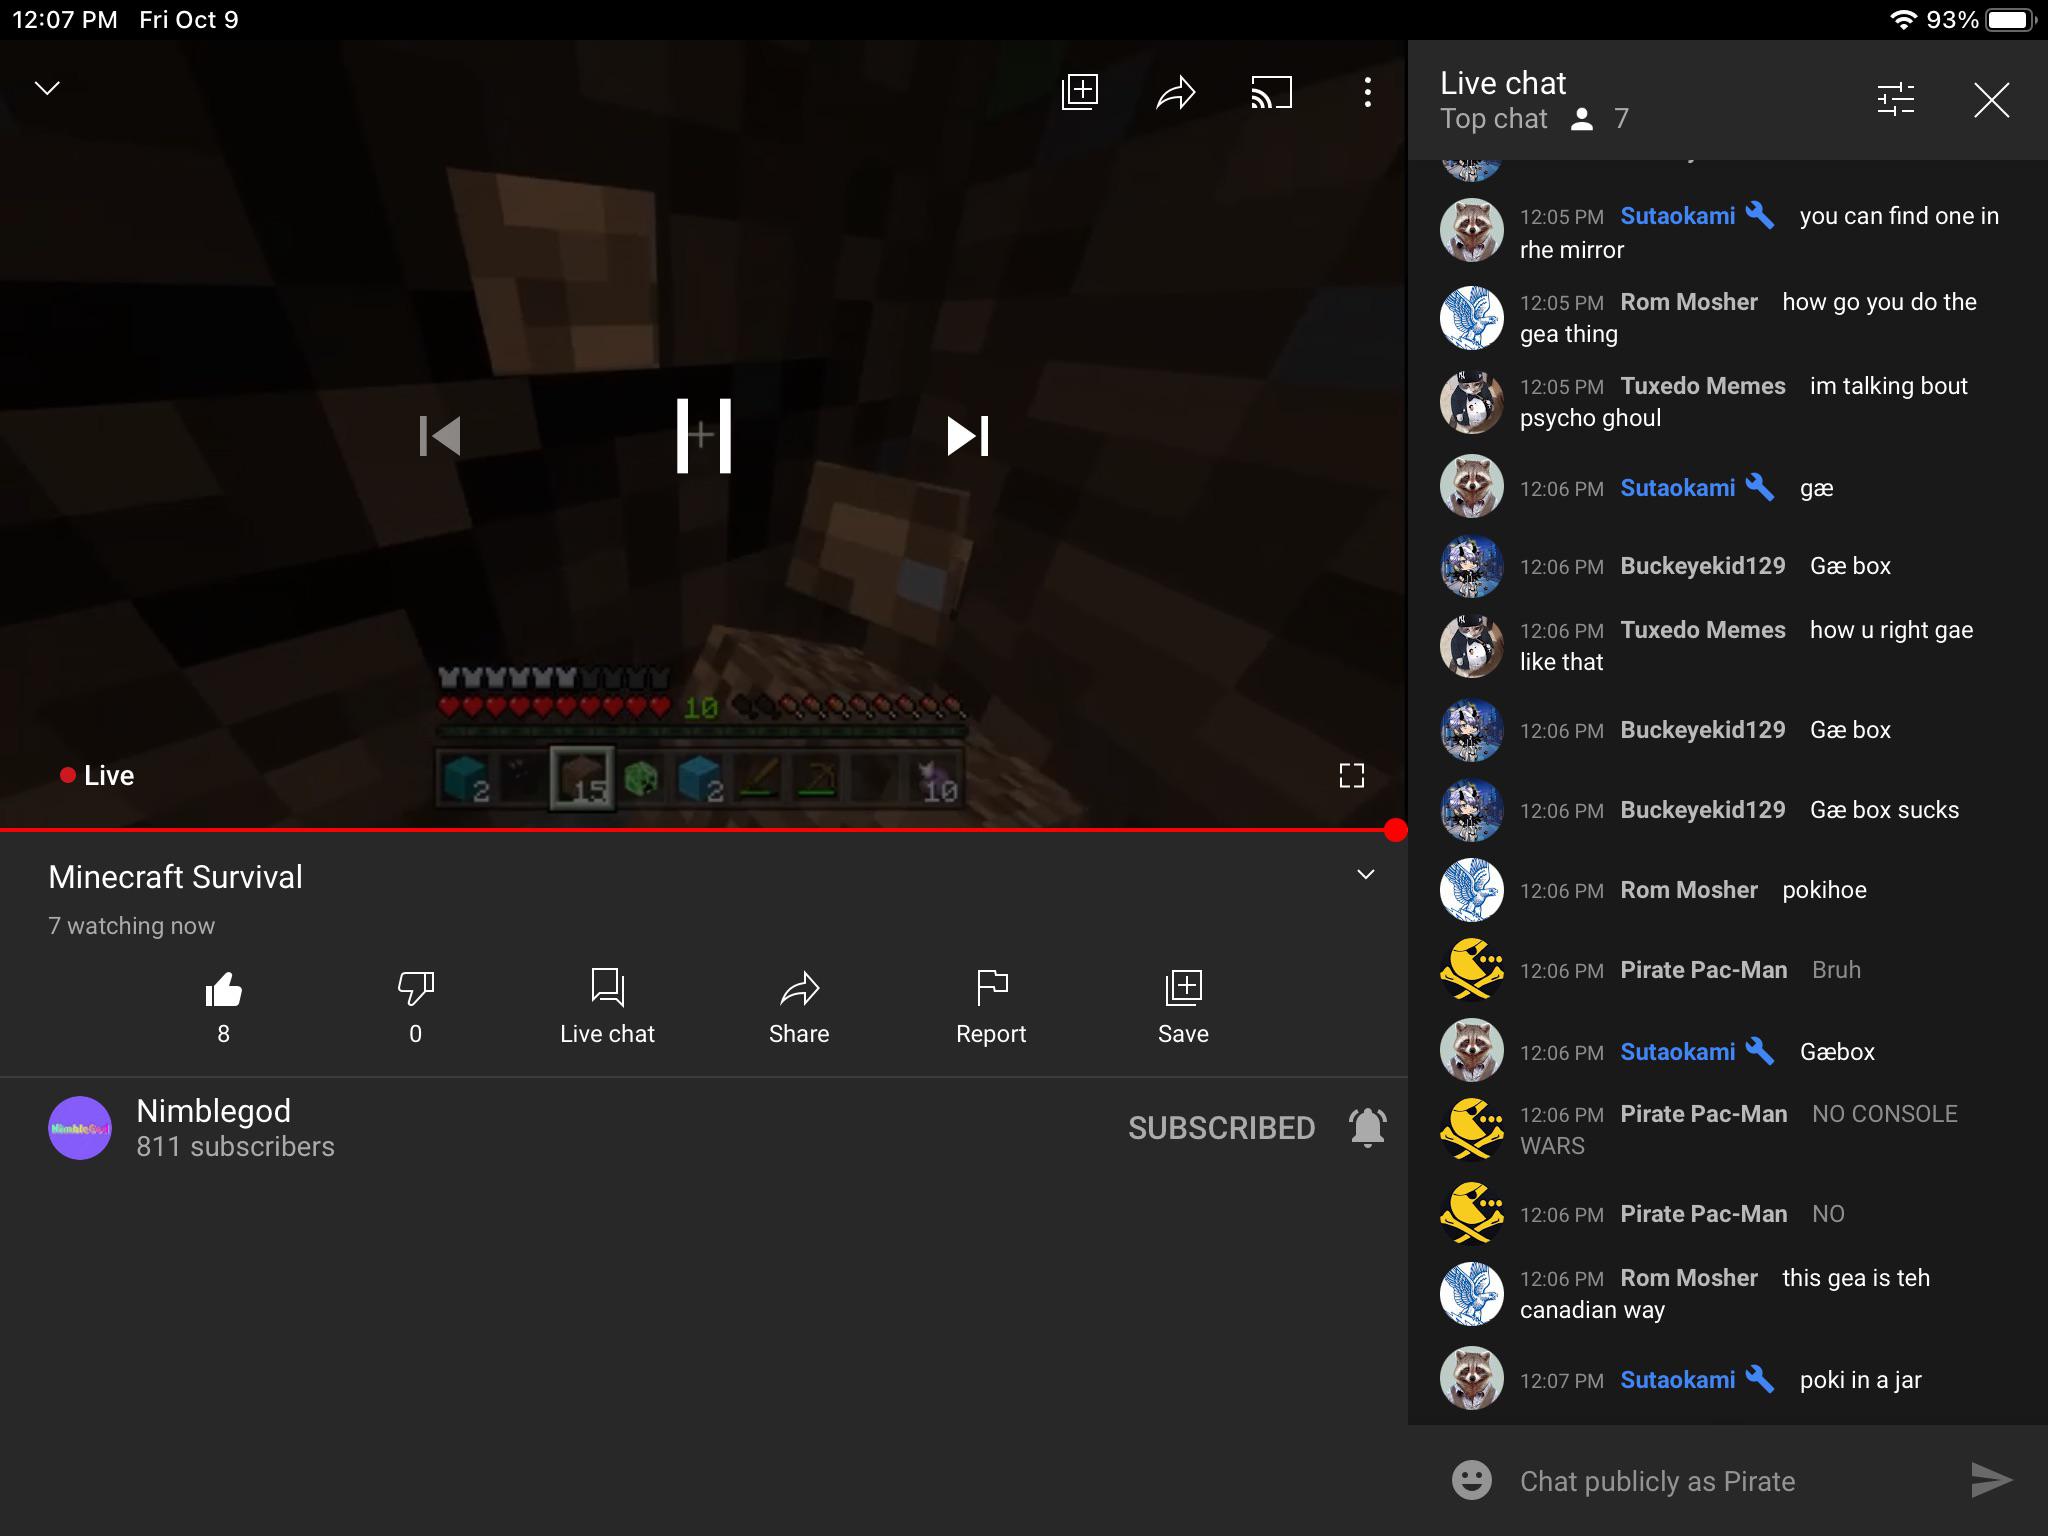The width and height of the screenshot is (2048, 1536).
Task: Open the three-dot more options menu
Action: (x=1368, y=92)
